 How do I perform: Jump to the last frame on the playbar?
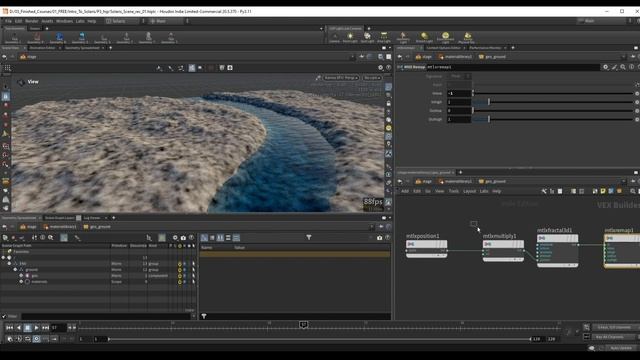[x=45, y=328]
